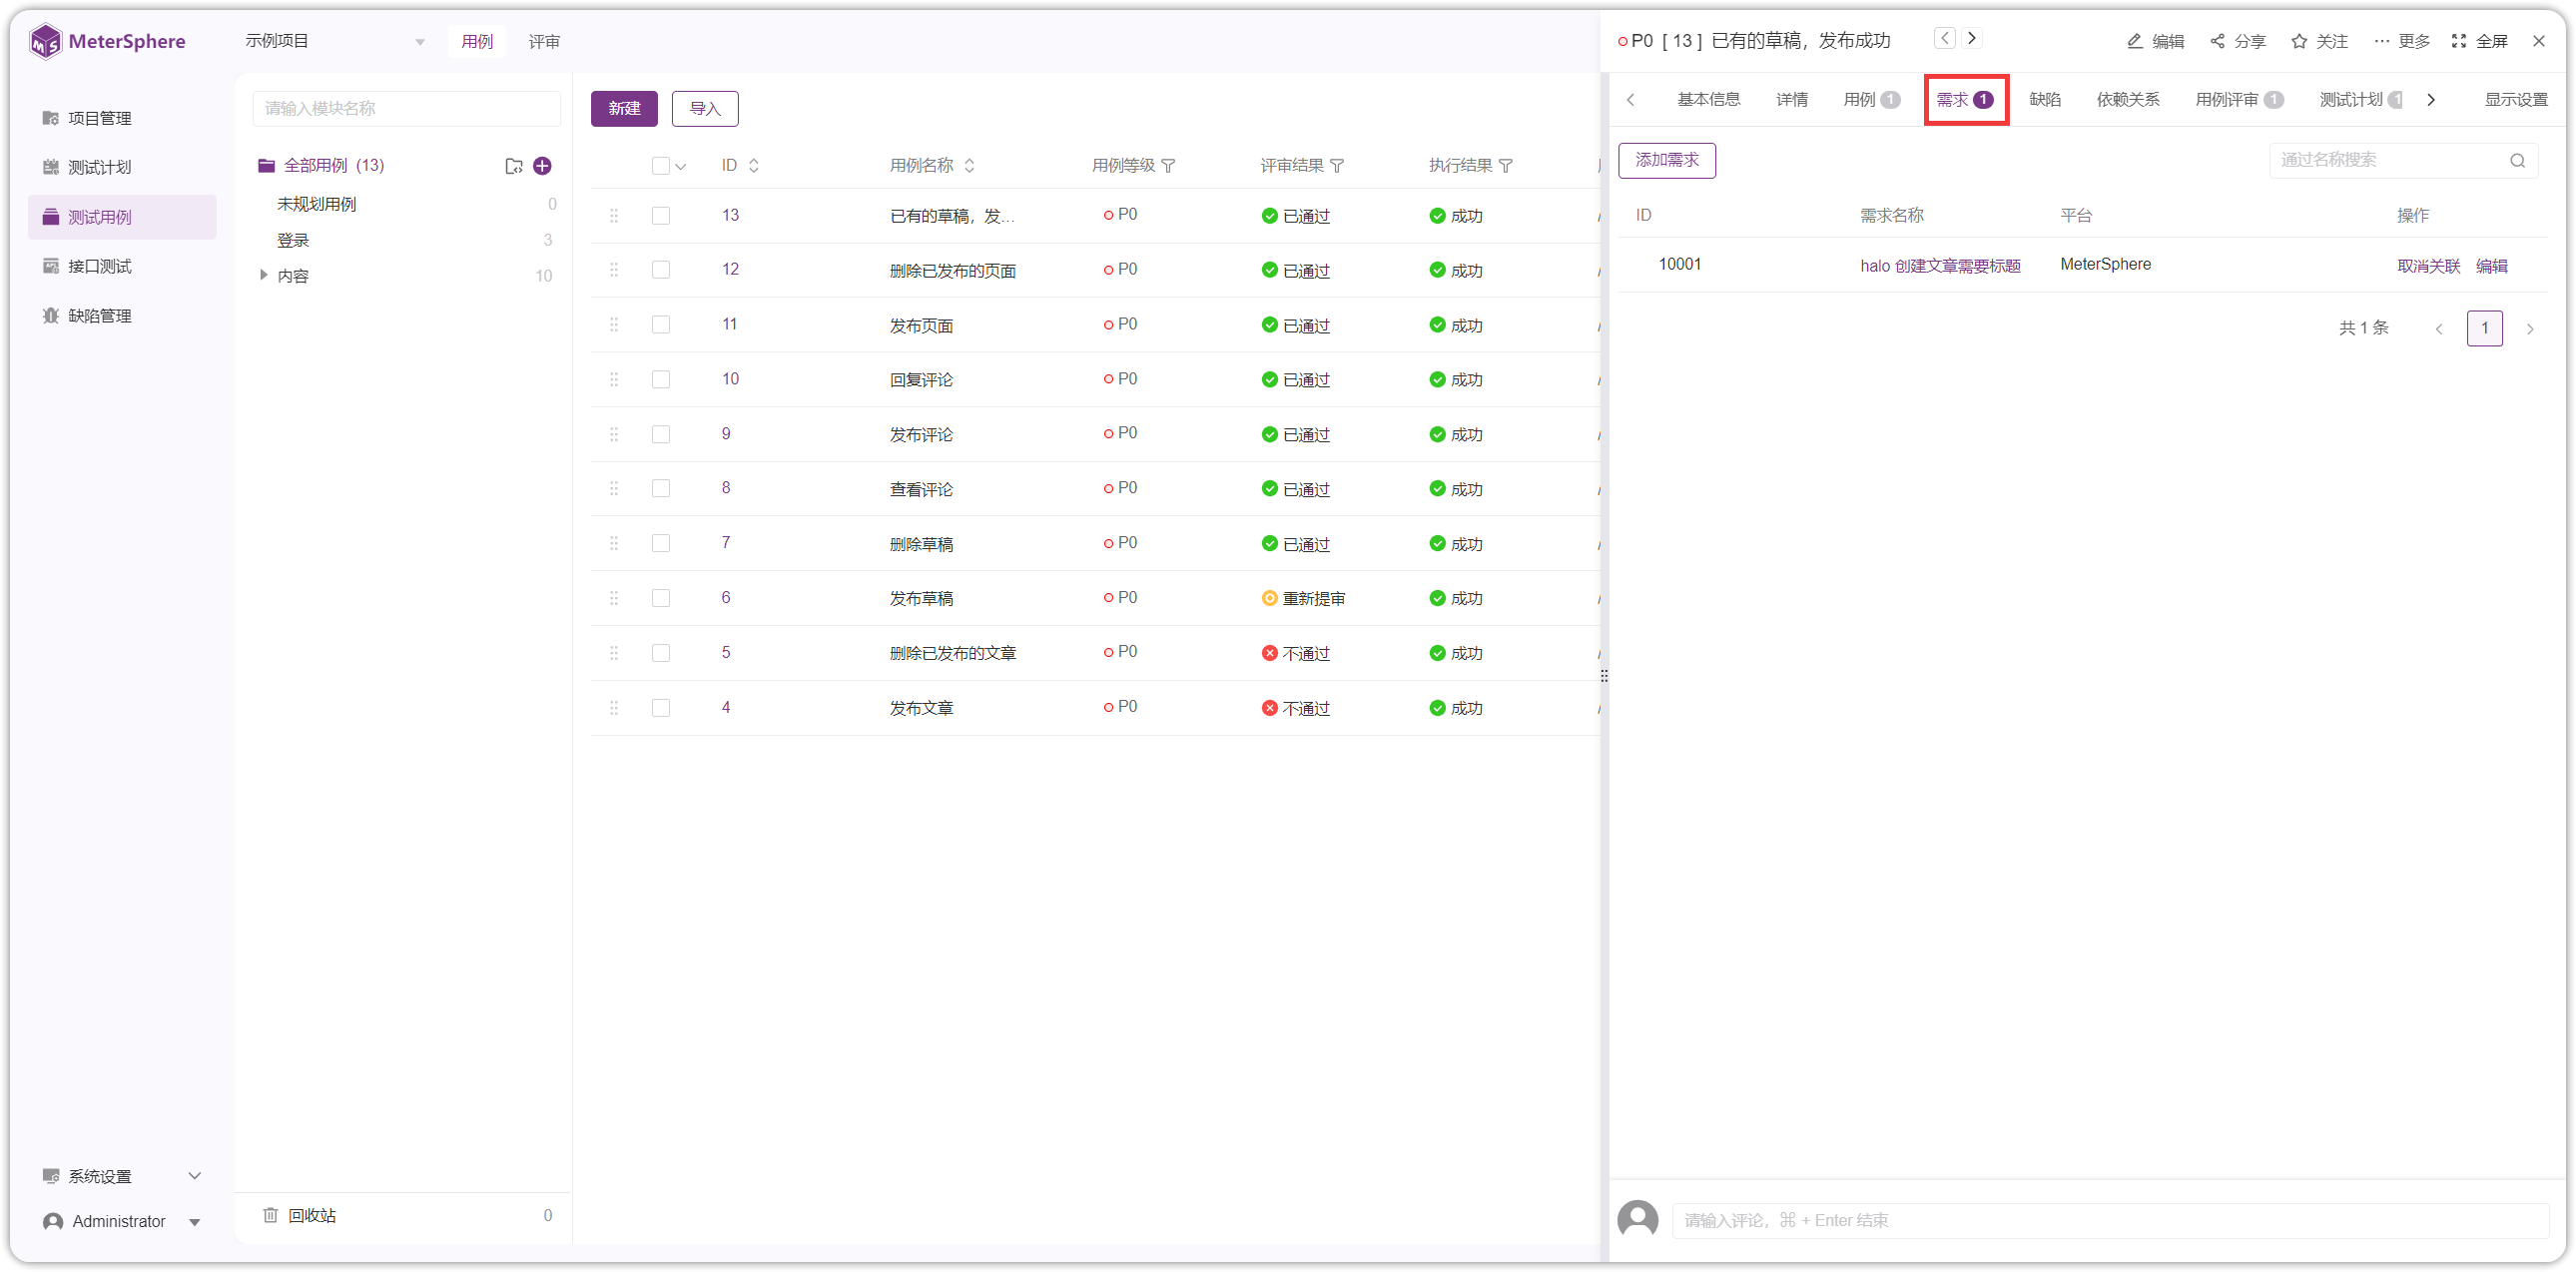
Task: Check the checkbox for case 10
Action: [661, 380]
